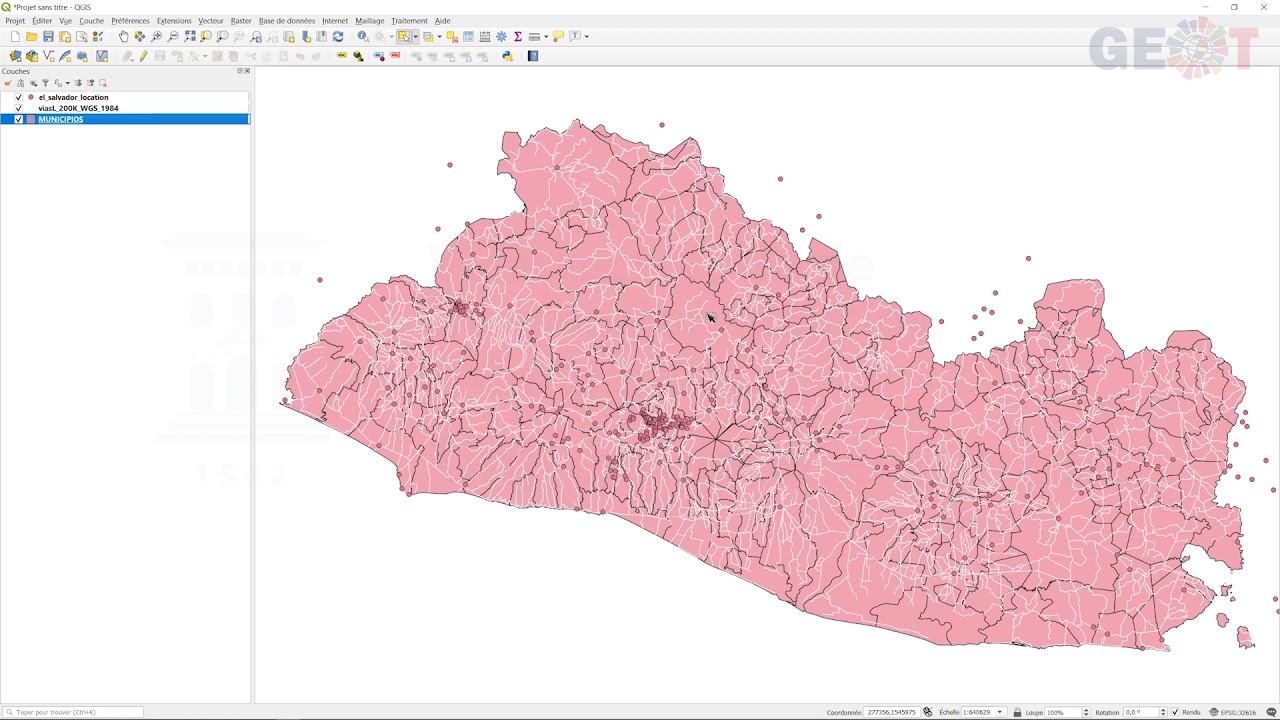Click the Manage Map Themes eye icon
This screenshot has width=1280, height=720.
[x=33, y=83]
